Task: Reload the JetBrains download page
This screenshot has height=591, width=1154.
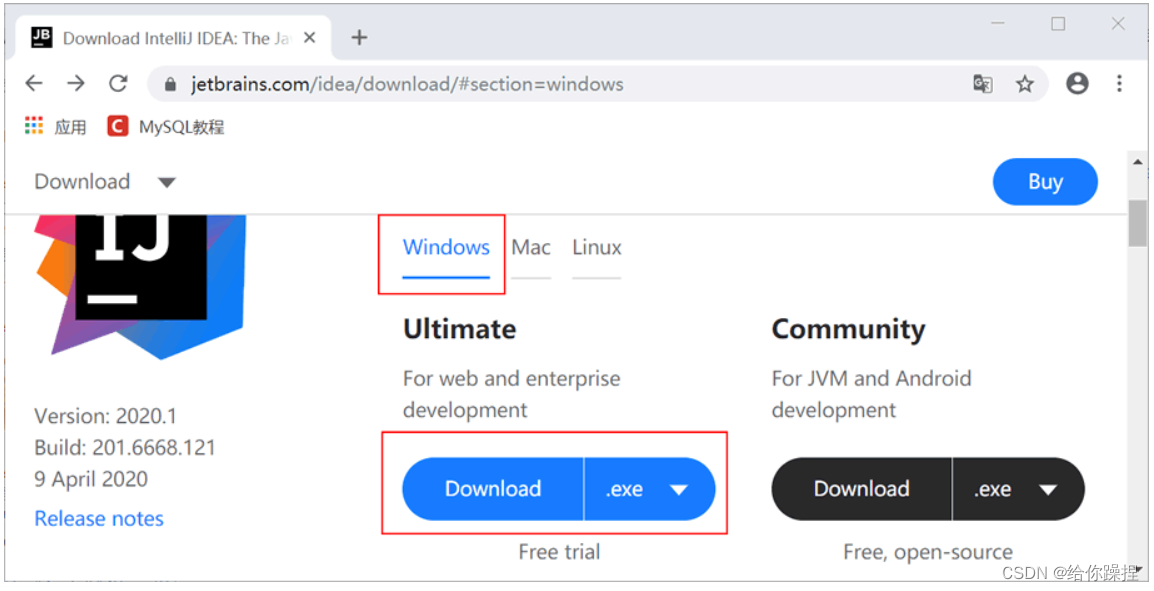Action: (118, 84)
